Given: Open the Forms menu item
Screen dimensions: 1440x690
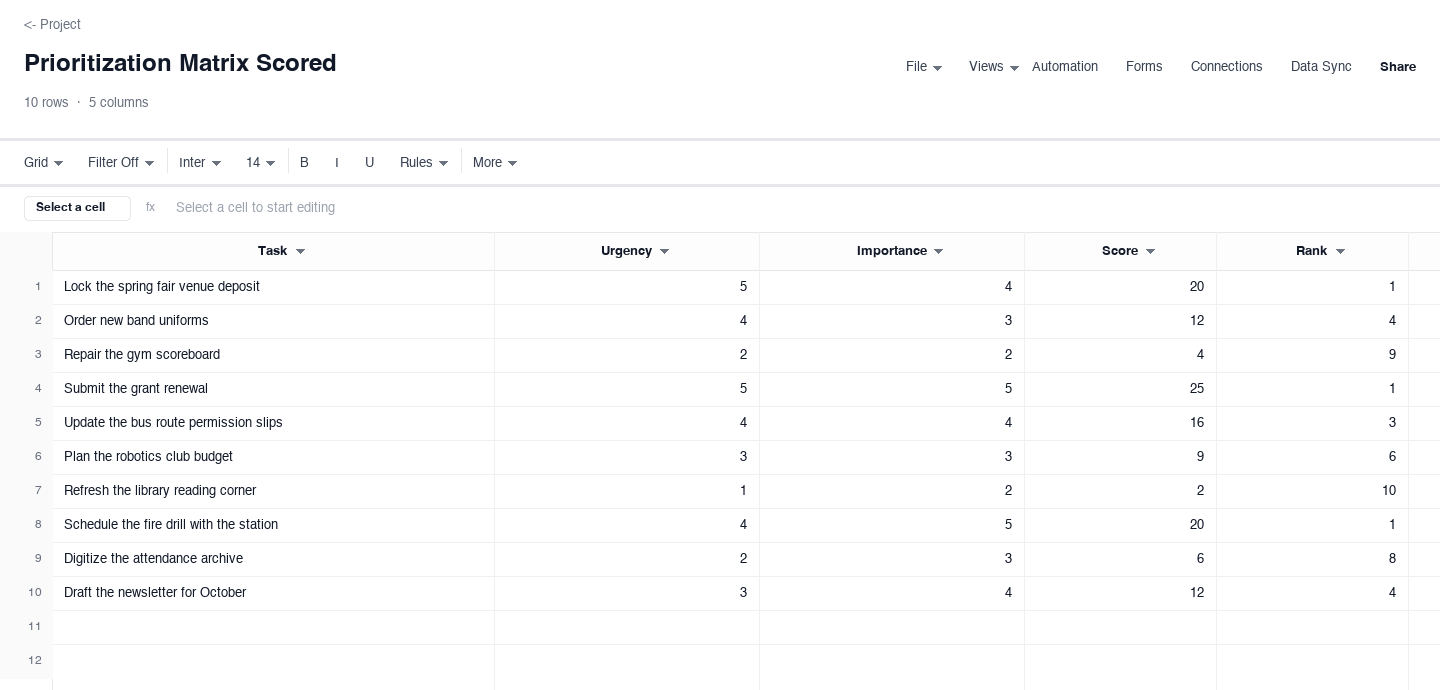Looking at the screenshot, I should click(1144, 67).
